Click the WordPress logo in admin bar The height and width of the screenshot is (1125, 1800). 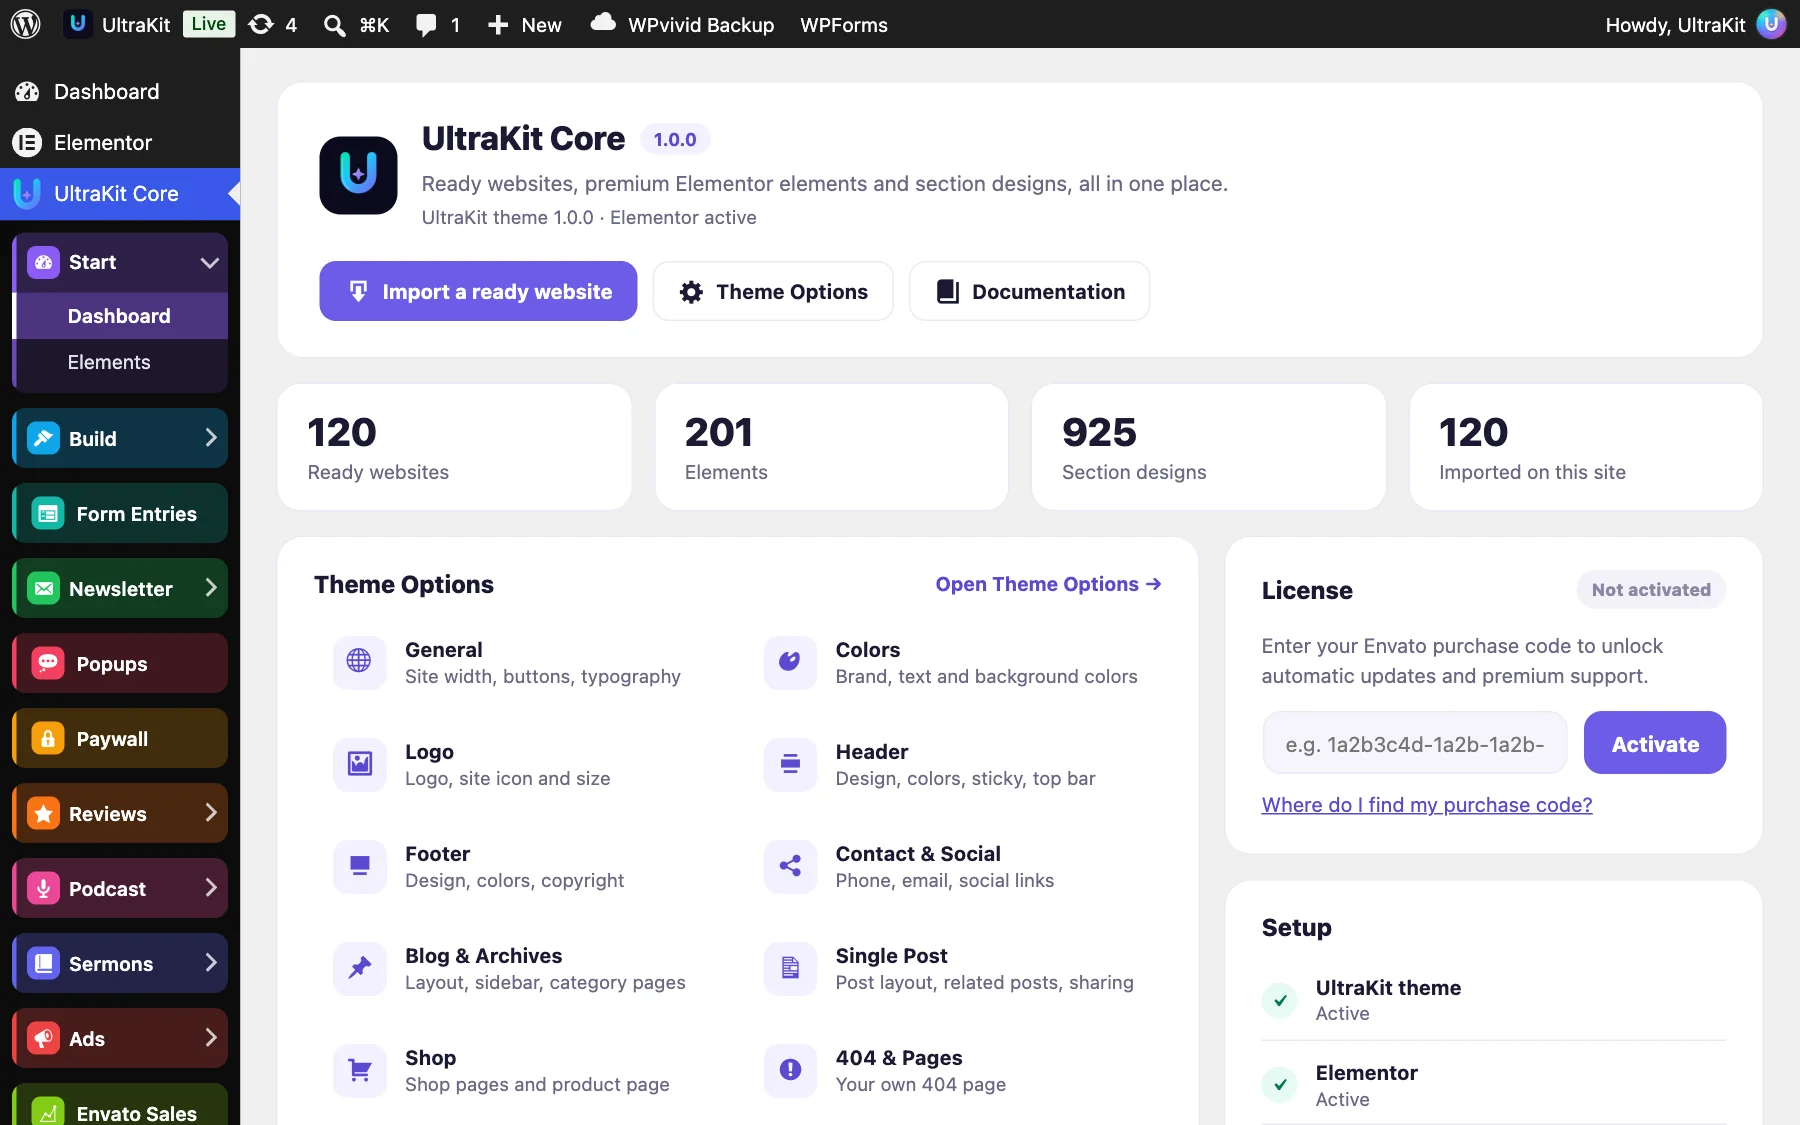pyautogui.click(x=25, y=24)
